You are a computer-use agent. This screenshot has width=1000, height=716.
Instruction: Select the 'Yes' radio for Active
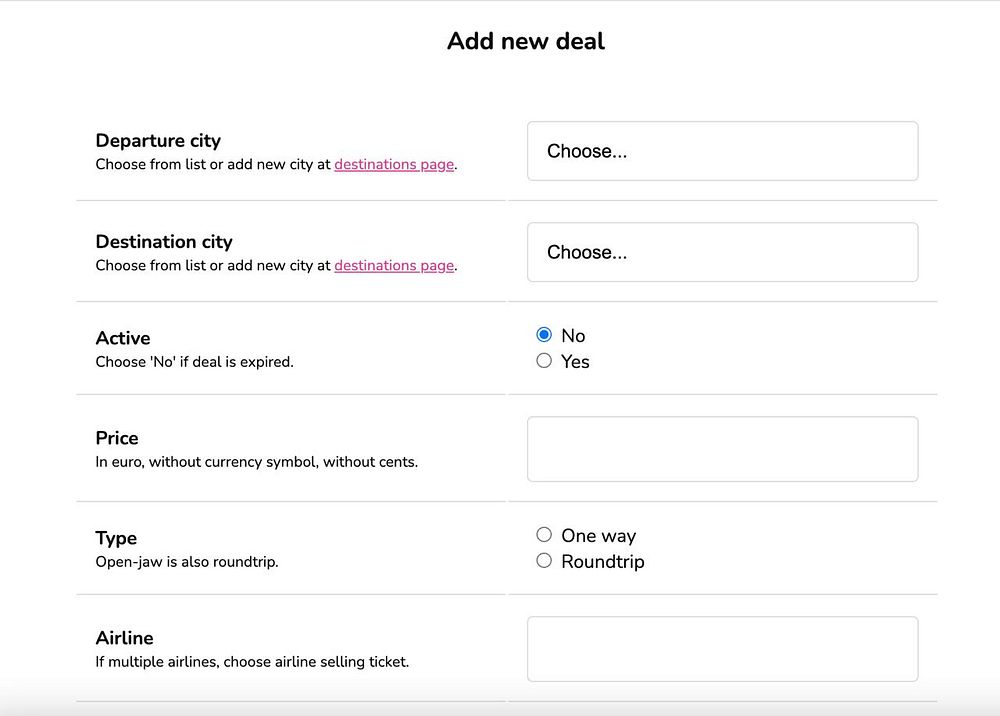[544, 361]
